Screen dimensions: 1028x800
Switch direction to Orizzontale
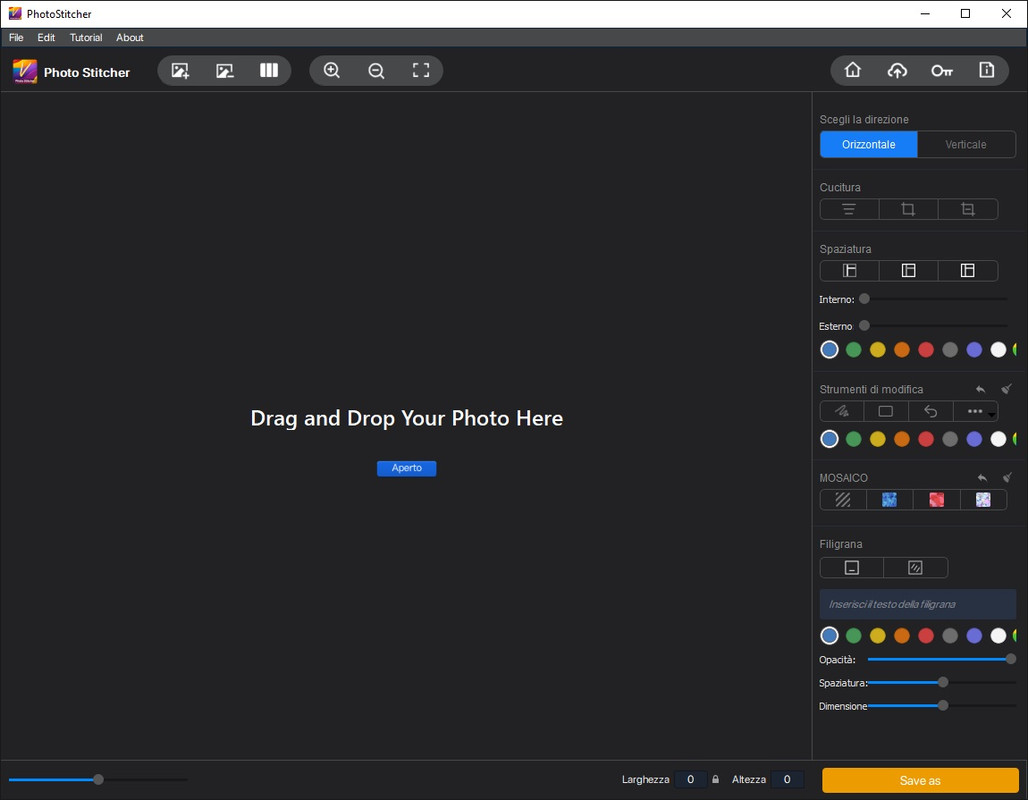[x=869, y=144]
